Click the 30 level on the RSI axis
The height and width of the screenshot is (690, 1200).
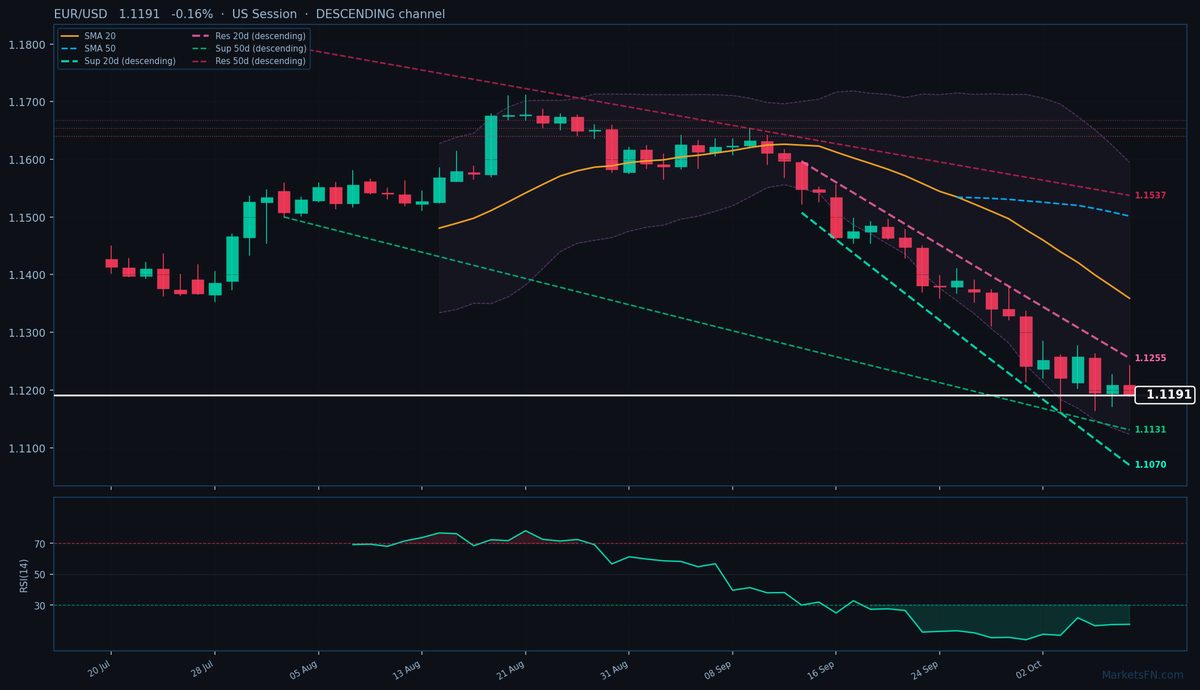(40, 605)
